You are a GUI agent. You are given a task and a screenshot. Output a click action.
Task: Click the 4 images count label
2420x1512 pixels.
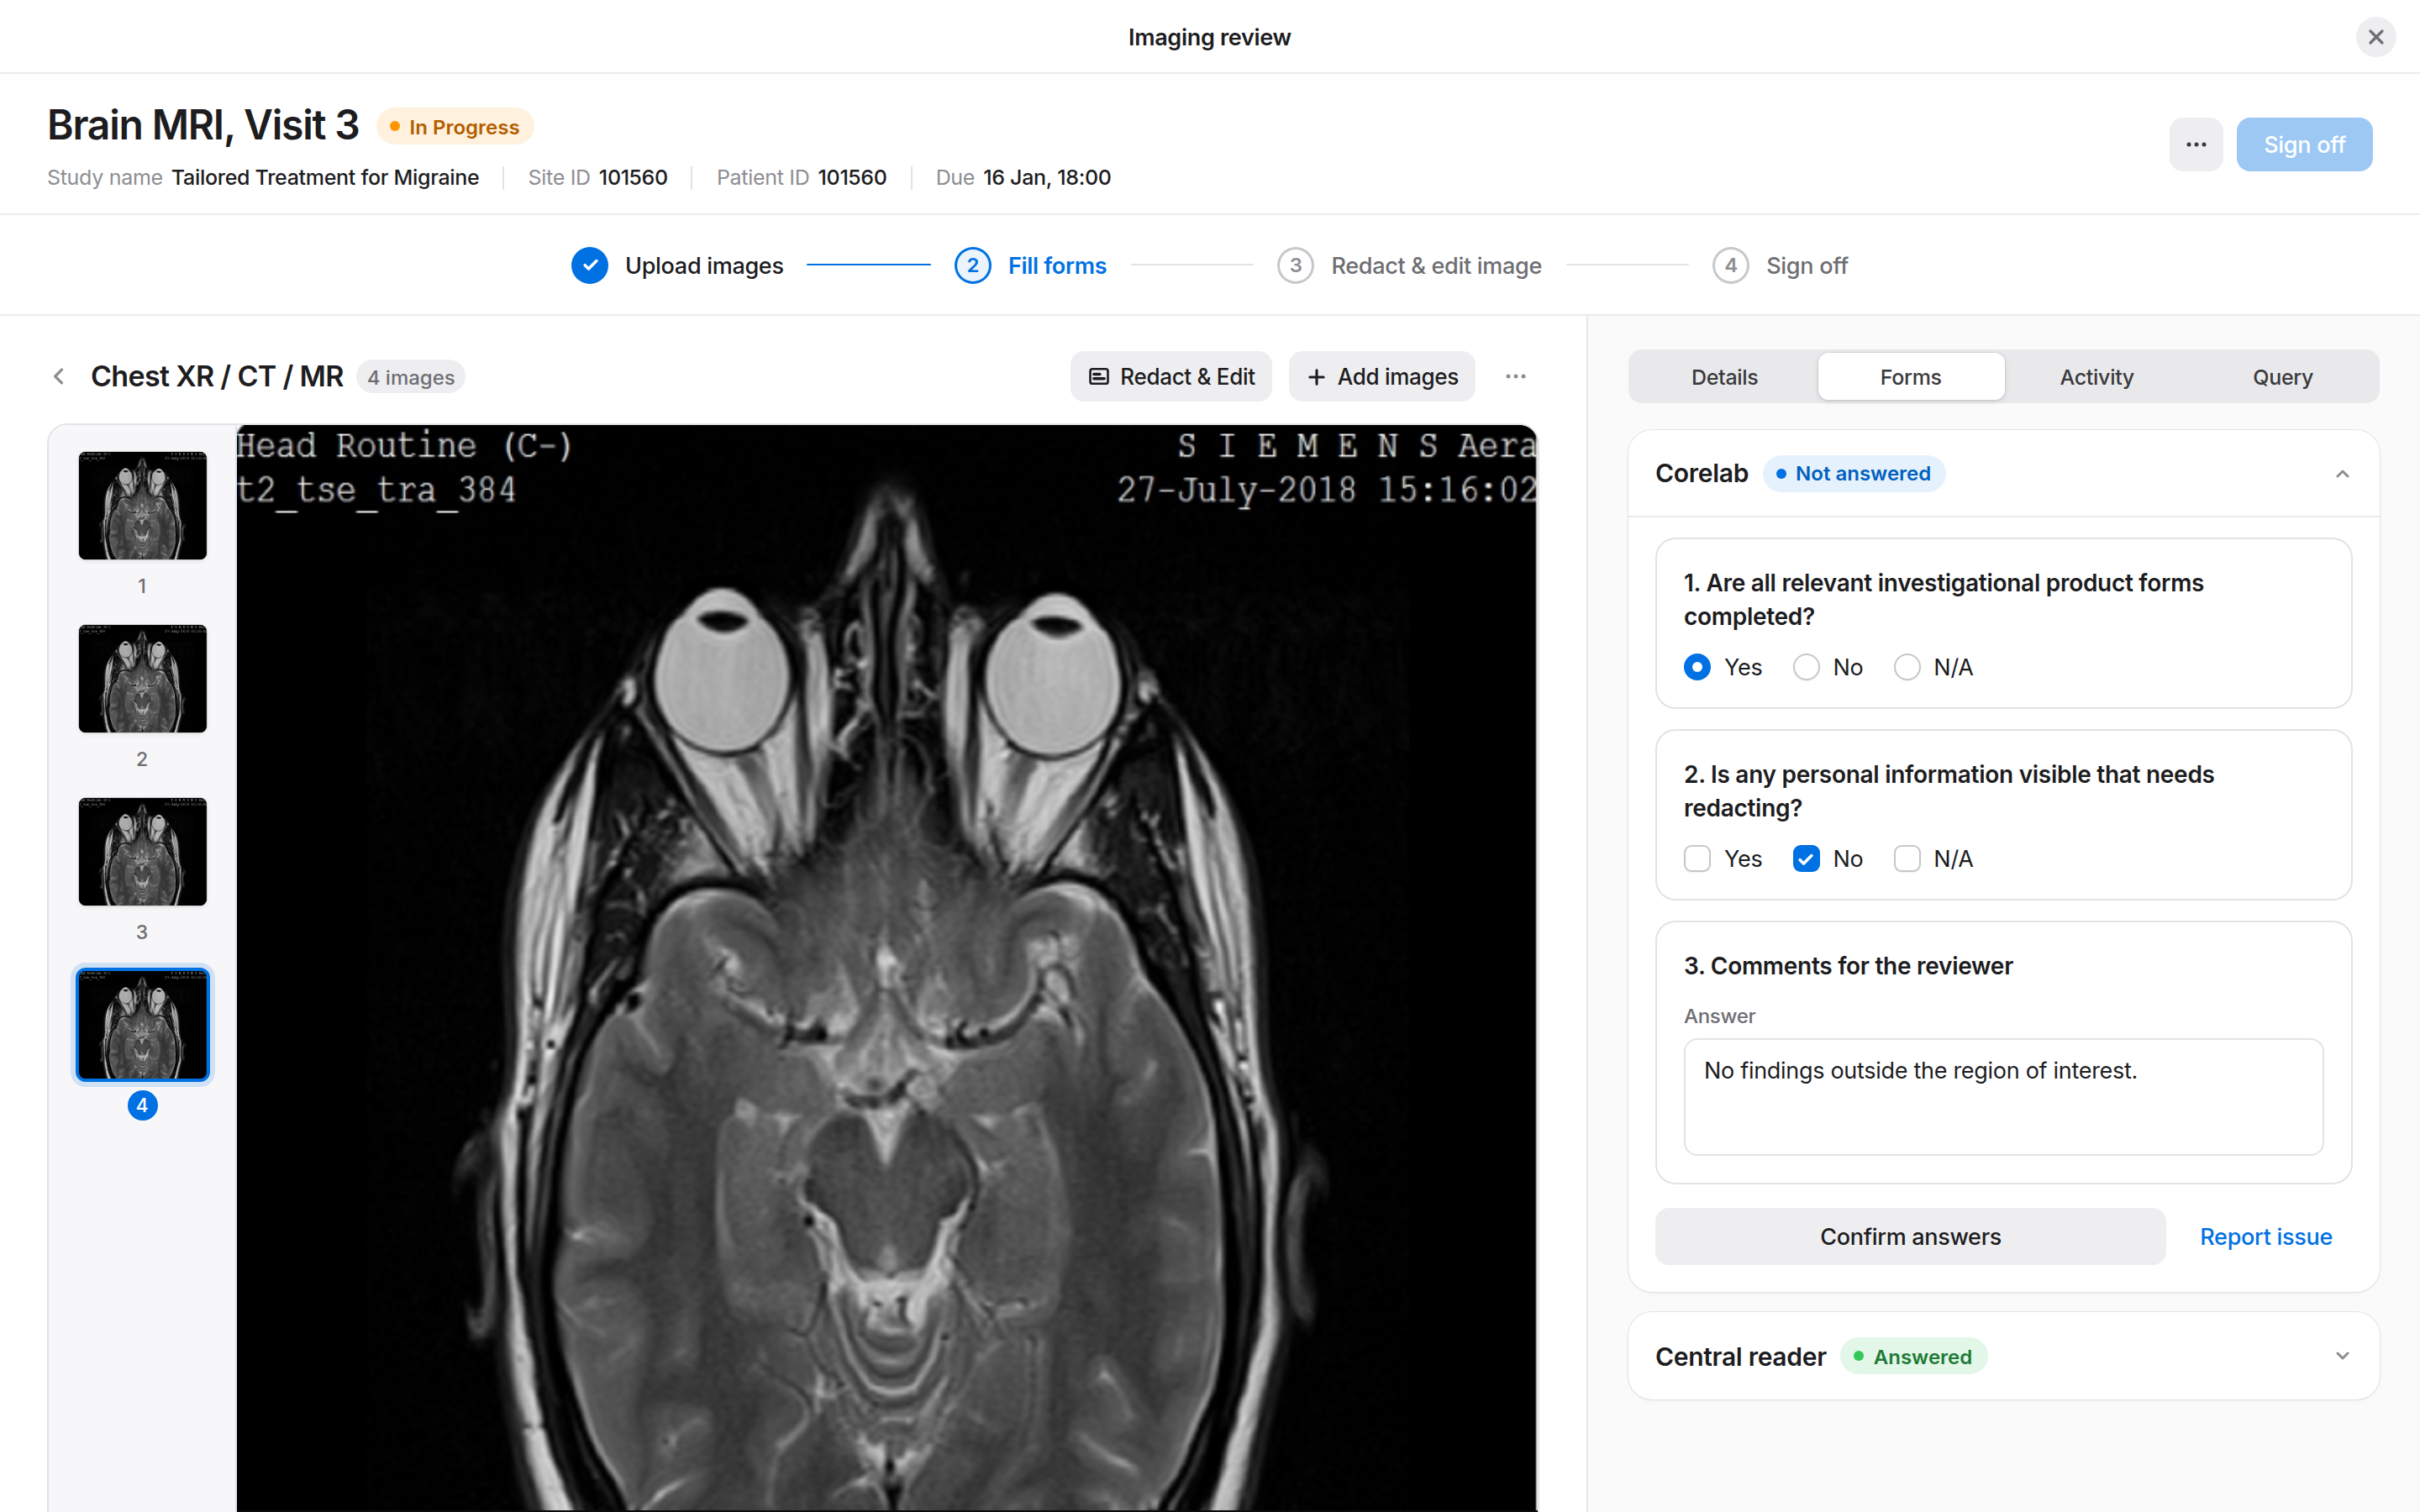tap(411, 377)
